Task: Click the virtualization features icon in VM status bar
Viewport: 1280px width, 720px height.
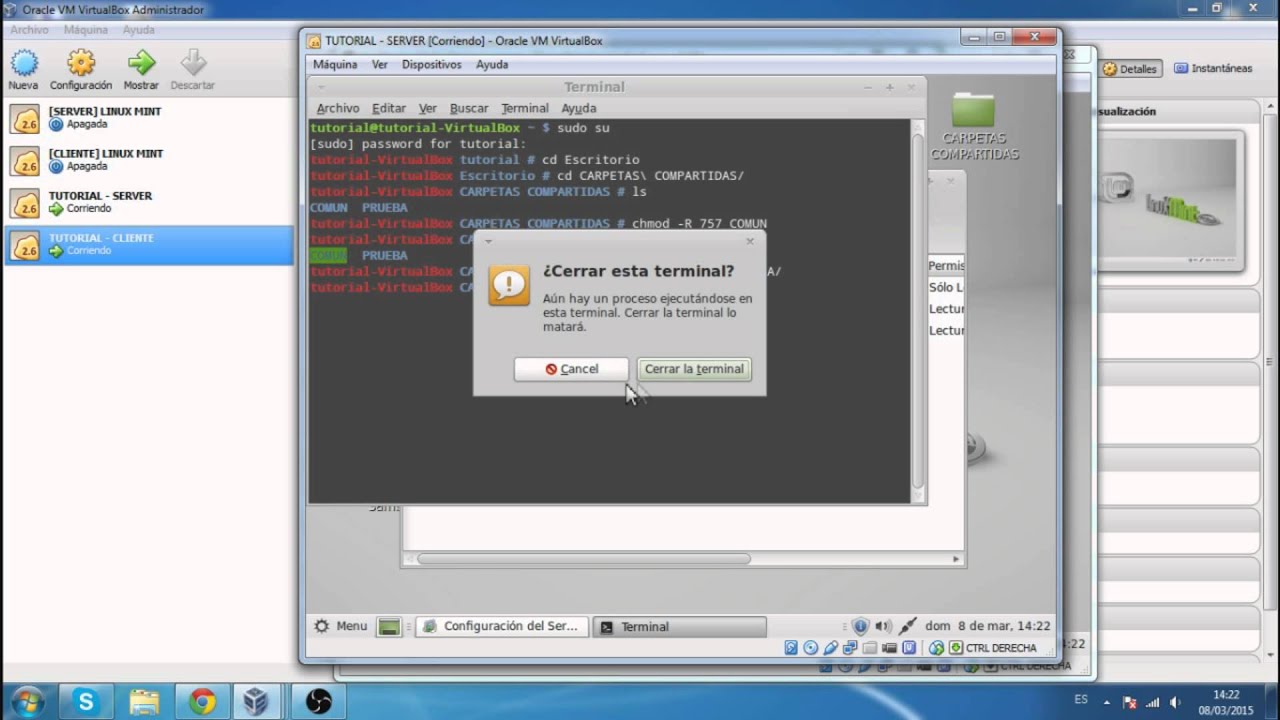Action: (x=908, y=648)
